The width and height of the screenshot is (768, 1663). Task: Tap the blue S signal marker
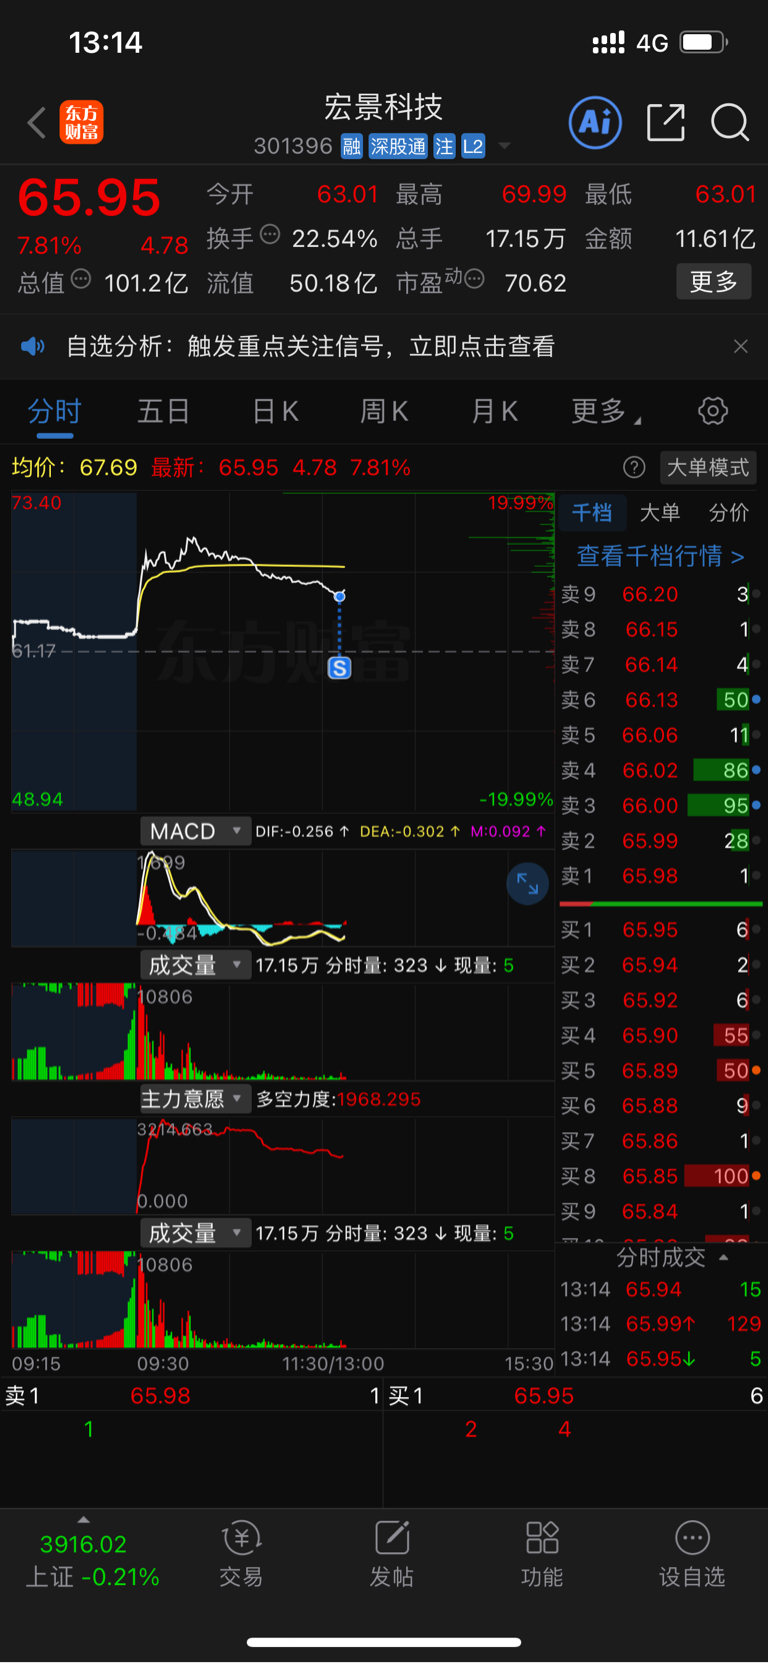tap(340, 668)
